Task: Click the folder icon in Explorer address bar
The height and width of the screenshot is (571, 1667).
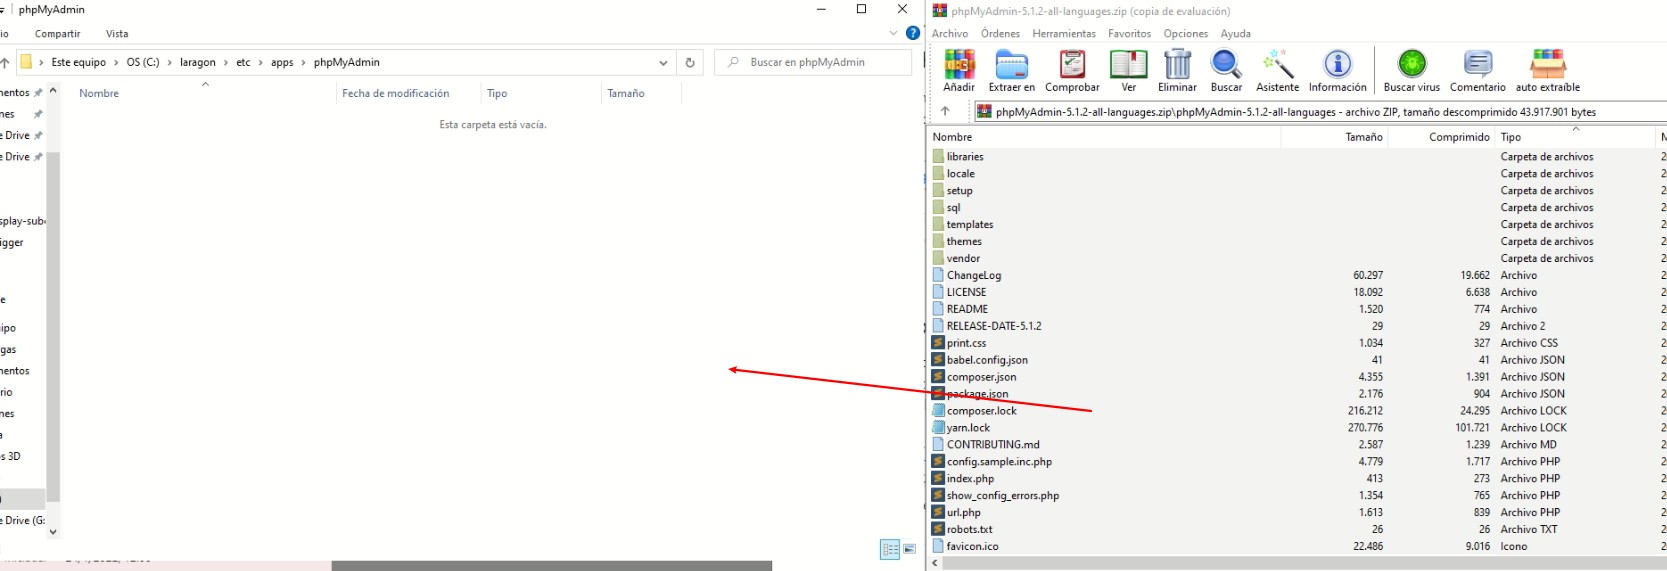Action: (x=26, y=62)
